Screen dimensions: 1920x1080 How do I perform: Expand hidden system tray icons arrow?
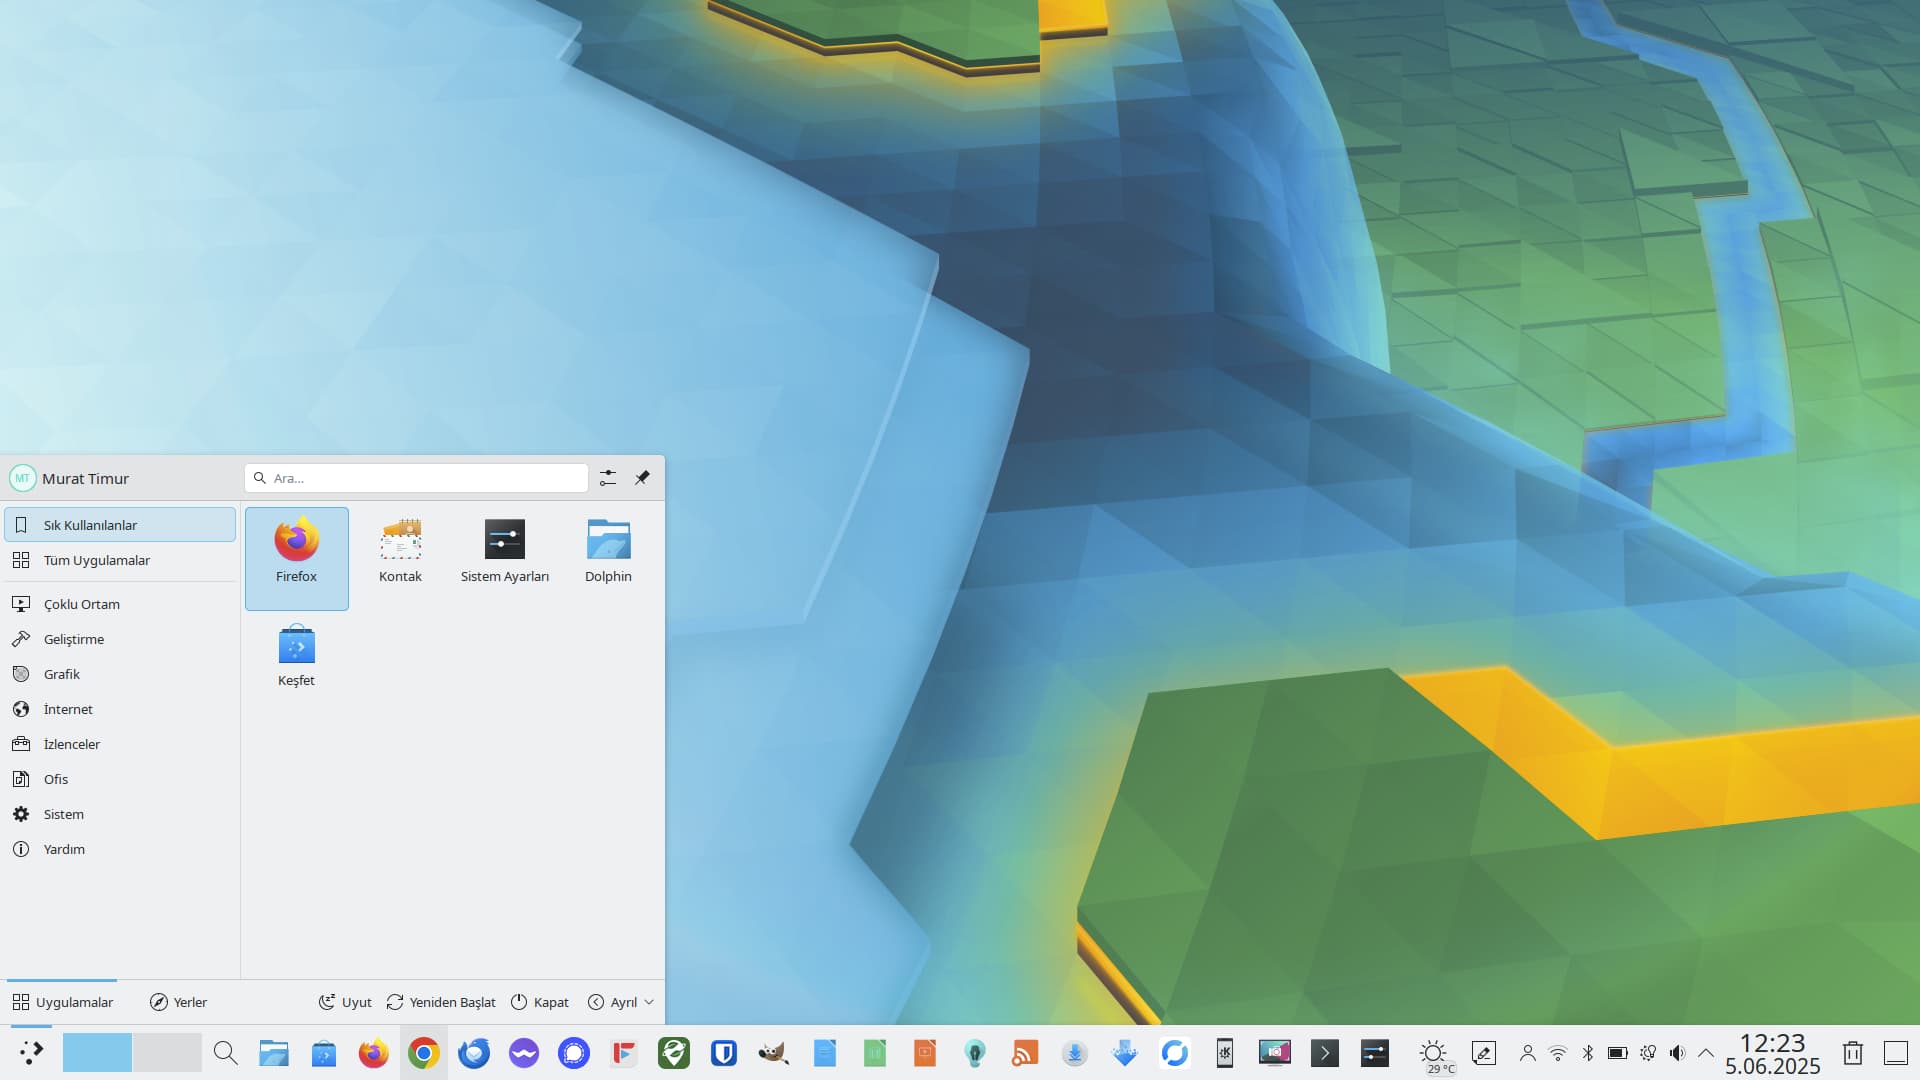pyautogui.click(x=1706, y=1053)
